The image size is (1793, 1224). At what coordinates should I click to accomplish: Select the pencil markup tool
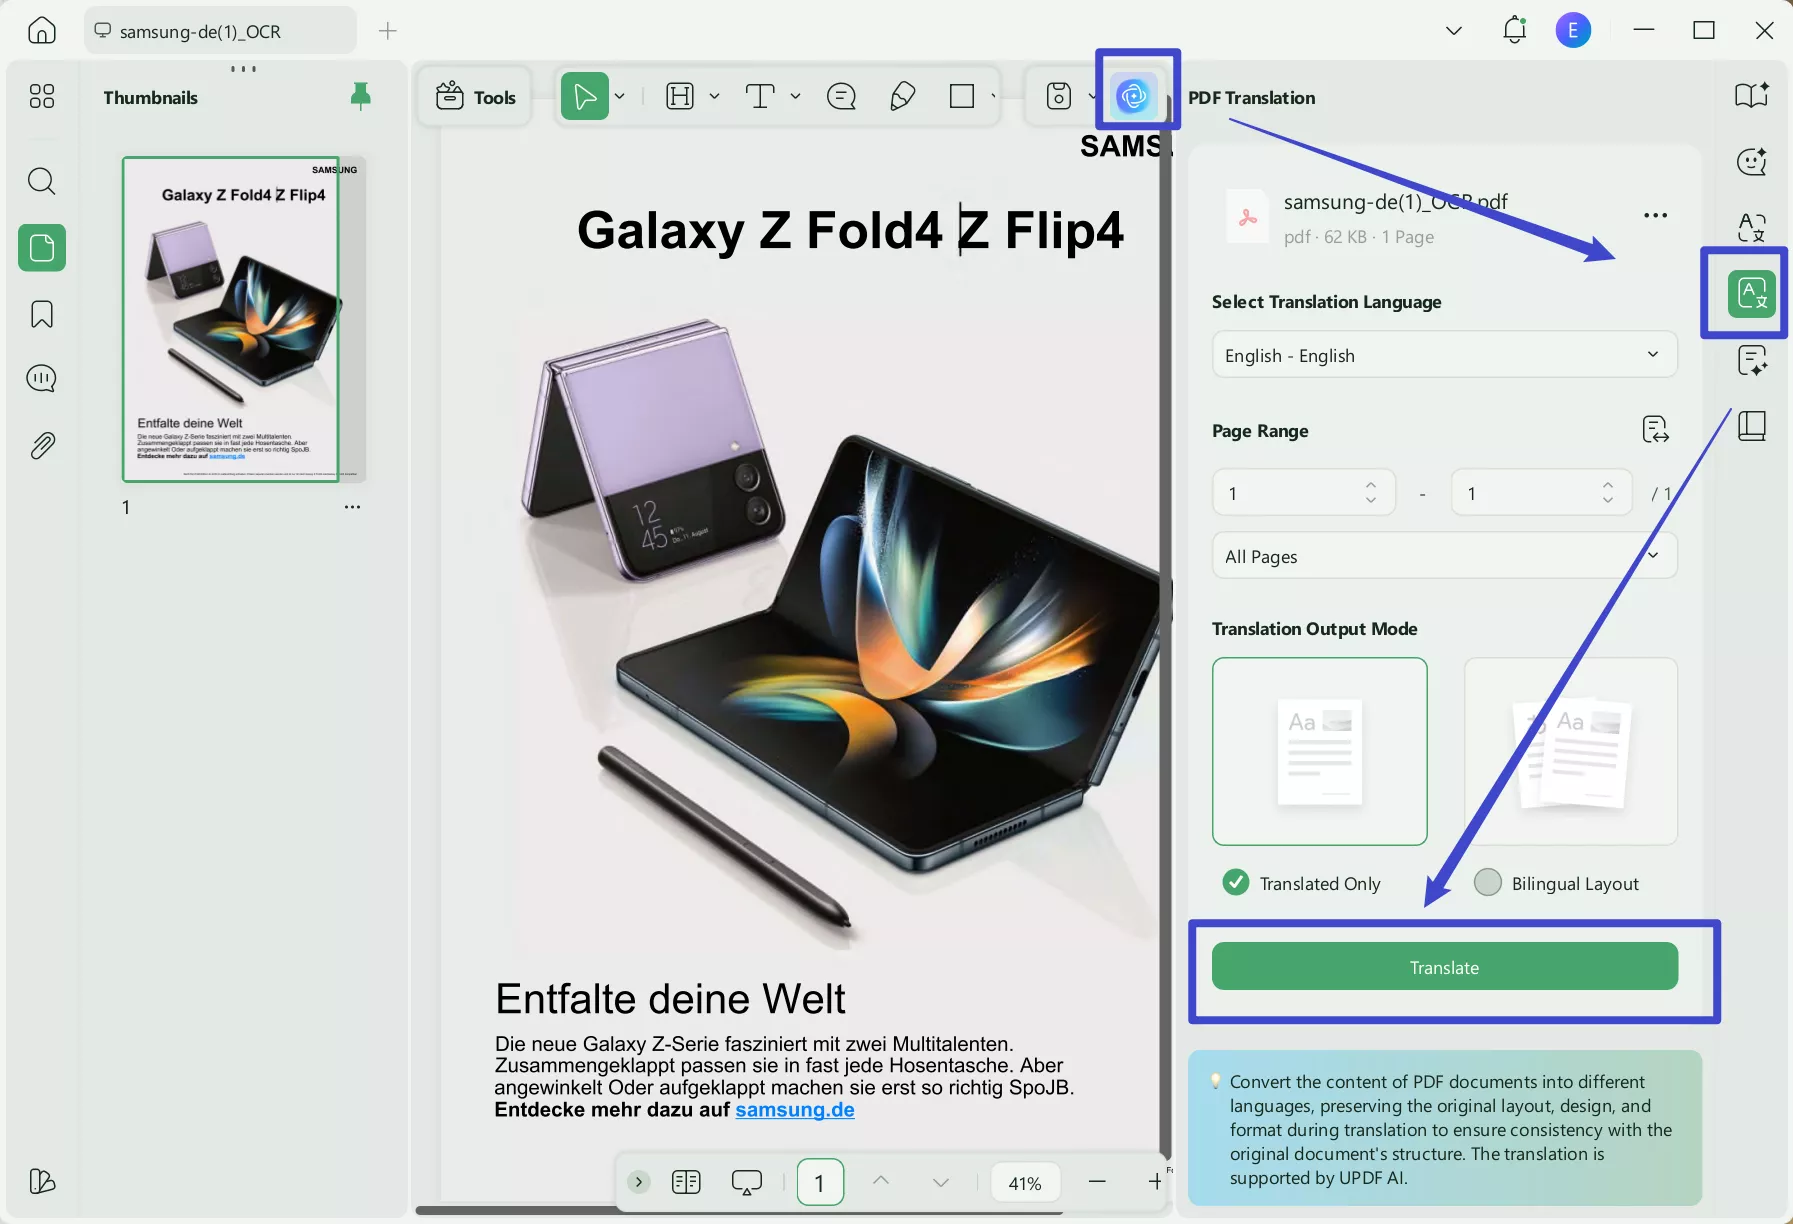coord(901,96)
